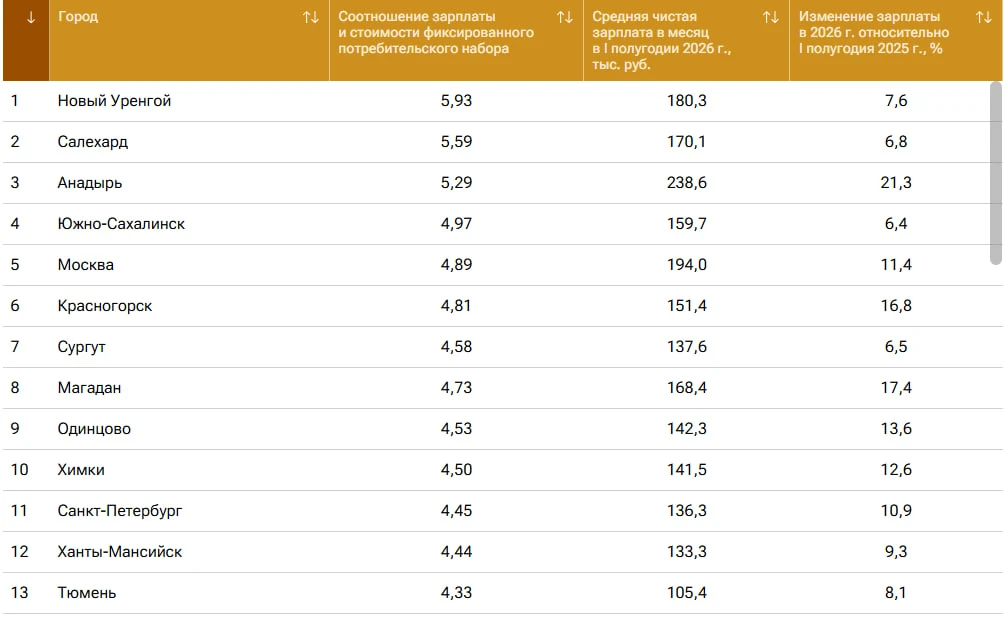Click ratio value 4,89 for Москва

(x=456, y=265)
